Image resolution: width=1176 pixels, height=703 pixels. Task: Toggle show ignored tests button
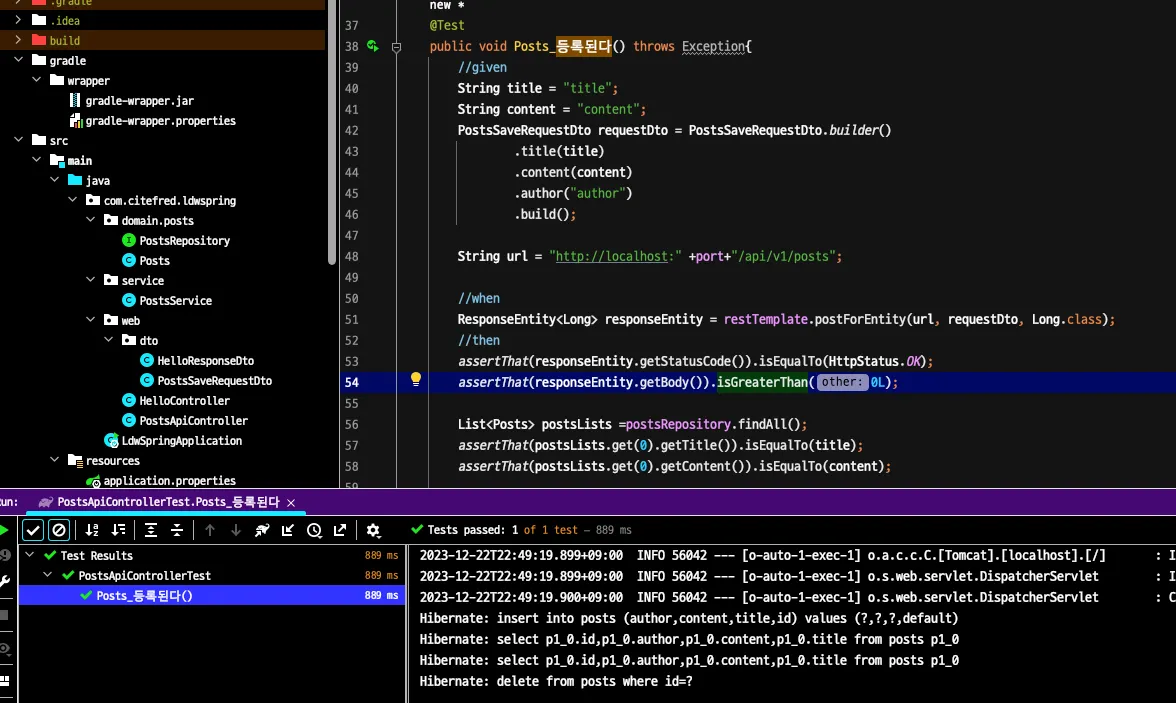[x=59, y=530]
